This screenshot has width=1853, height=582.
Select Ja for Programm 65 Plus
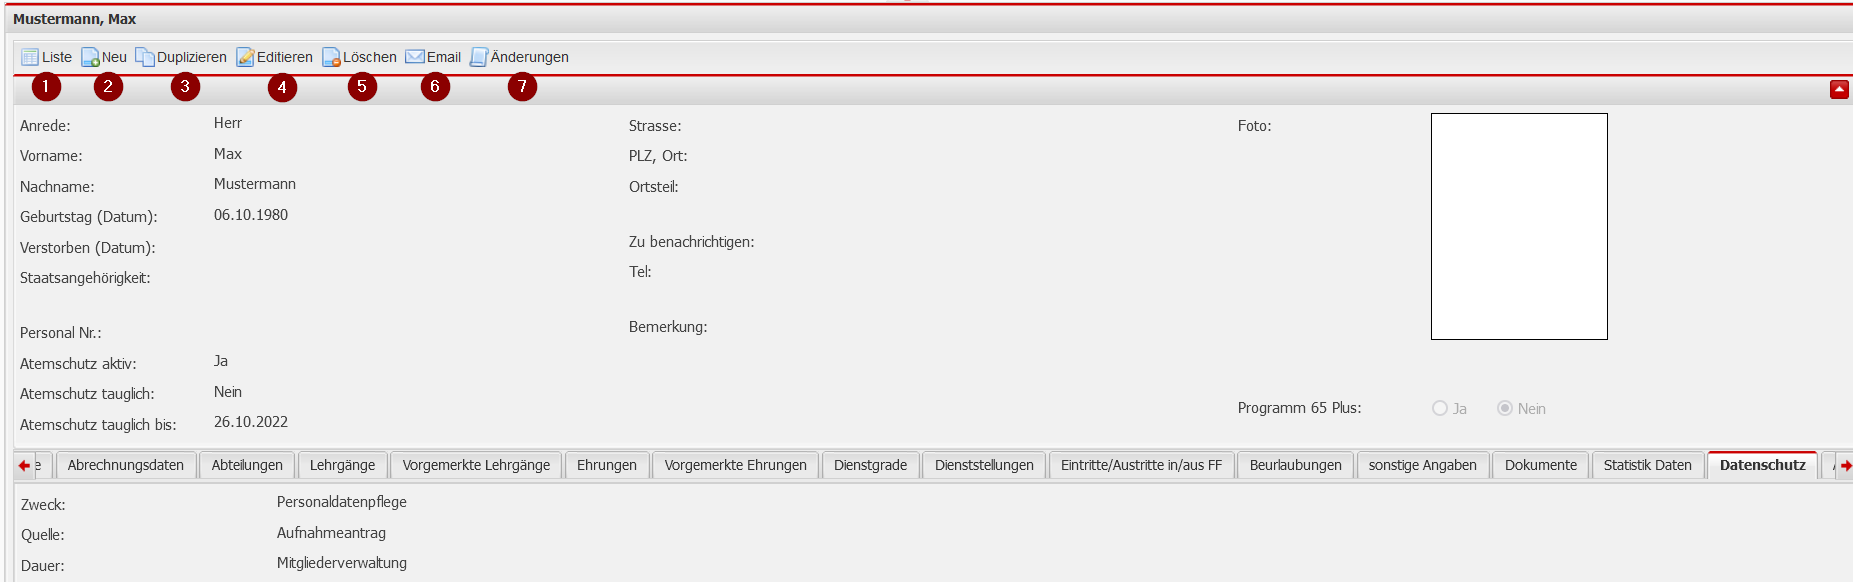pos(1440,408)
